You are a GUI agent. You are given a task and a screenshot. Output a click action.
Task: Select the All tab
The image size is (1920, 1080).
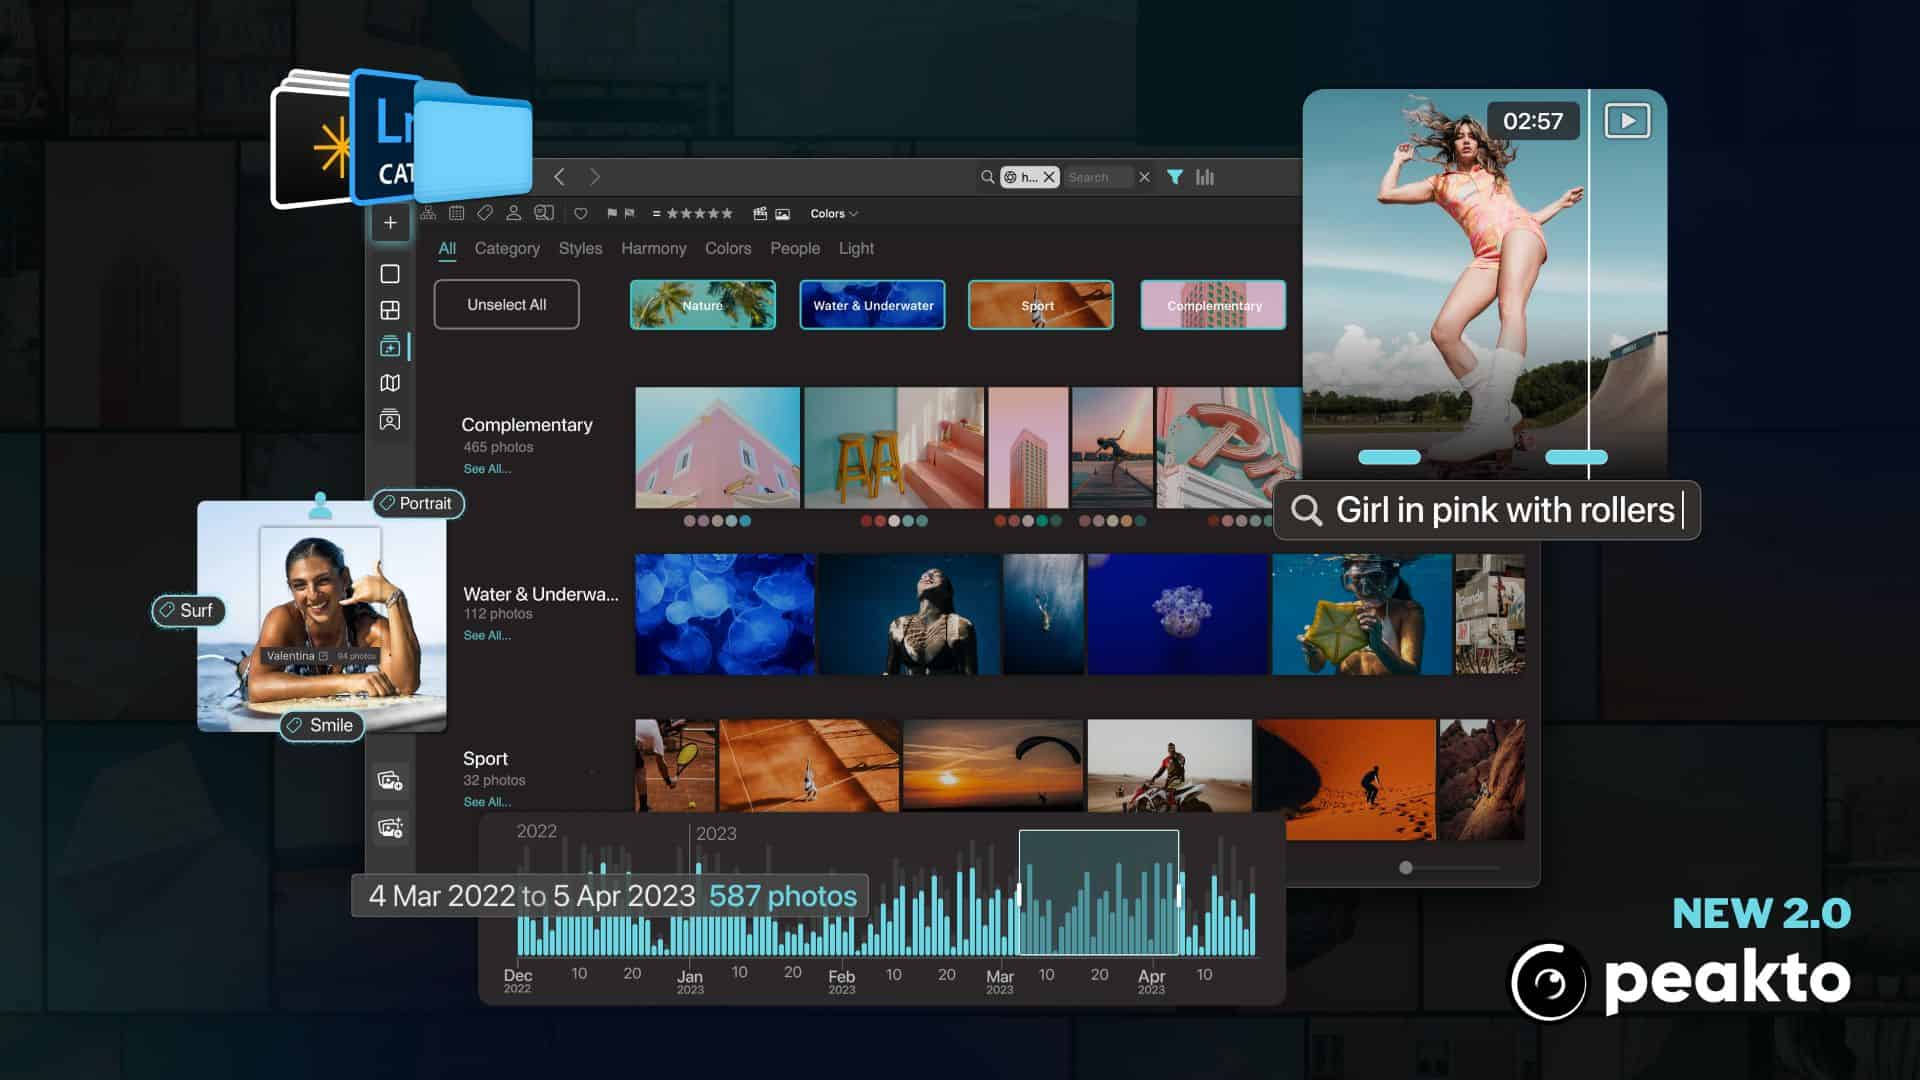(x=447, y=248)
